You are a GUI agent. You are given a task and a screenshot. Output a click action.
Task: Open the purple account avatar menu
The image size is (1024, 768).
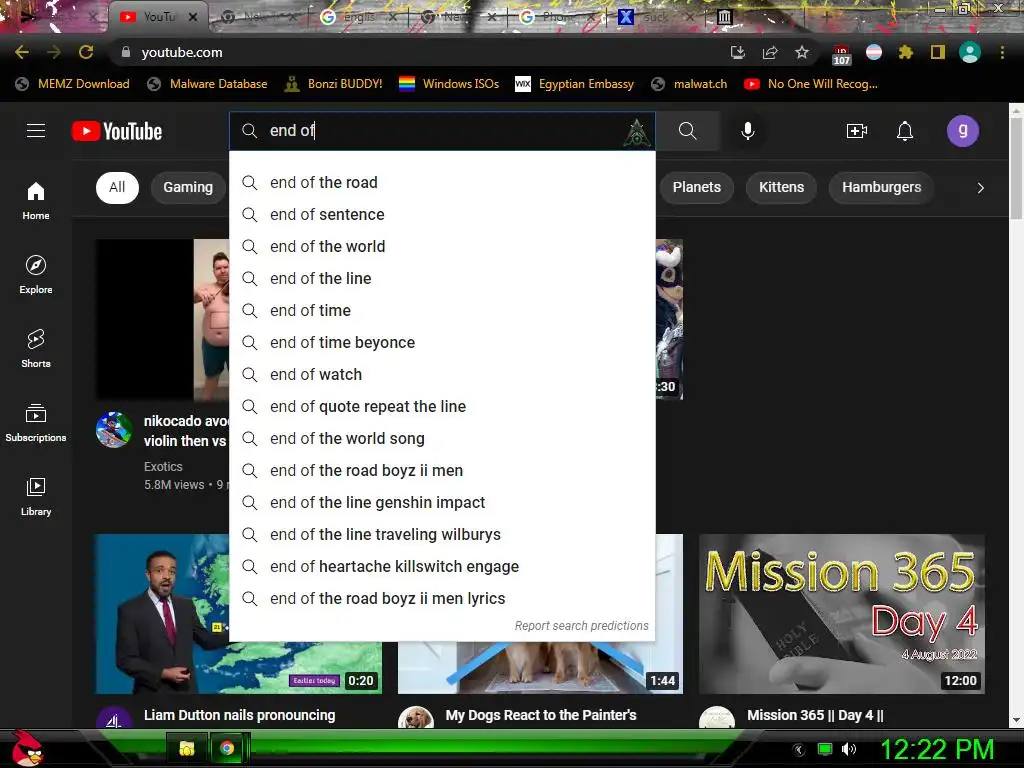coord(963,131)
